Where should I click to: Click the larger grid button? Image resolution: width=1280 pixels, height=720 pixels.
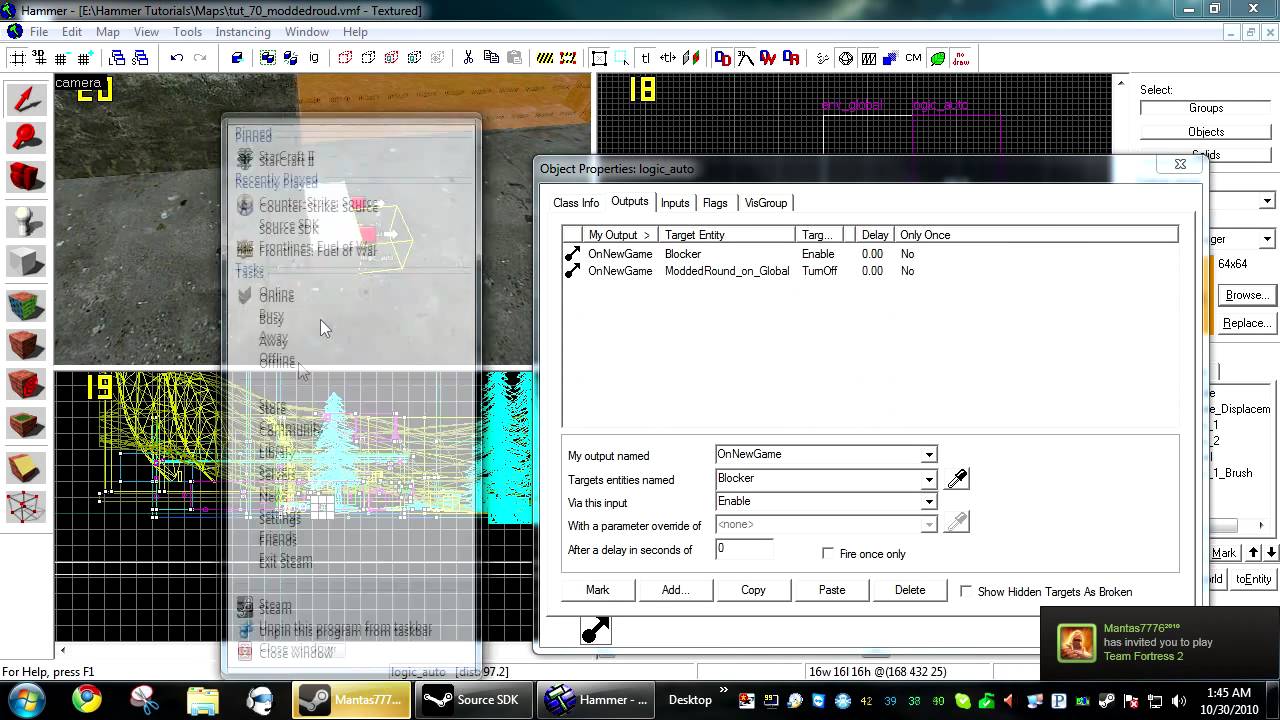coord(84,58)
